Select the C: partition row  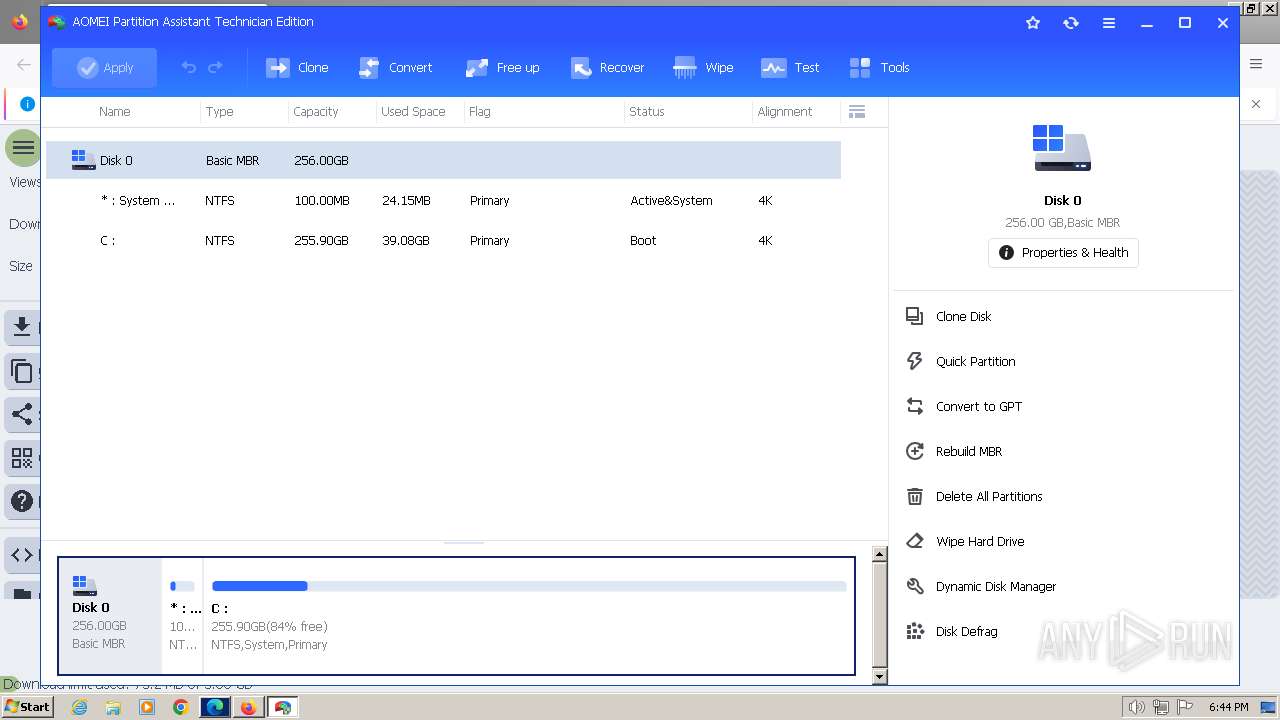pos(443,240)
